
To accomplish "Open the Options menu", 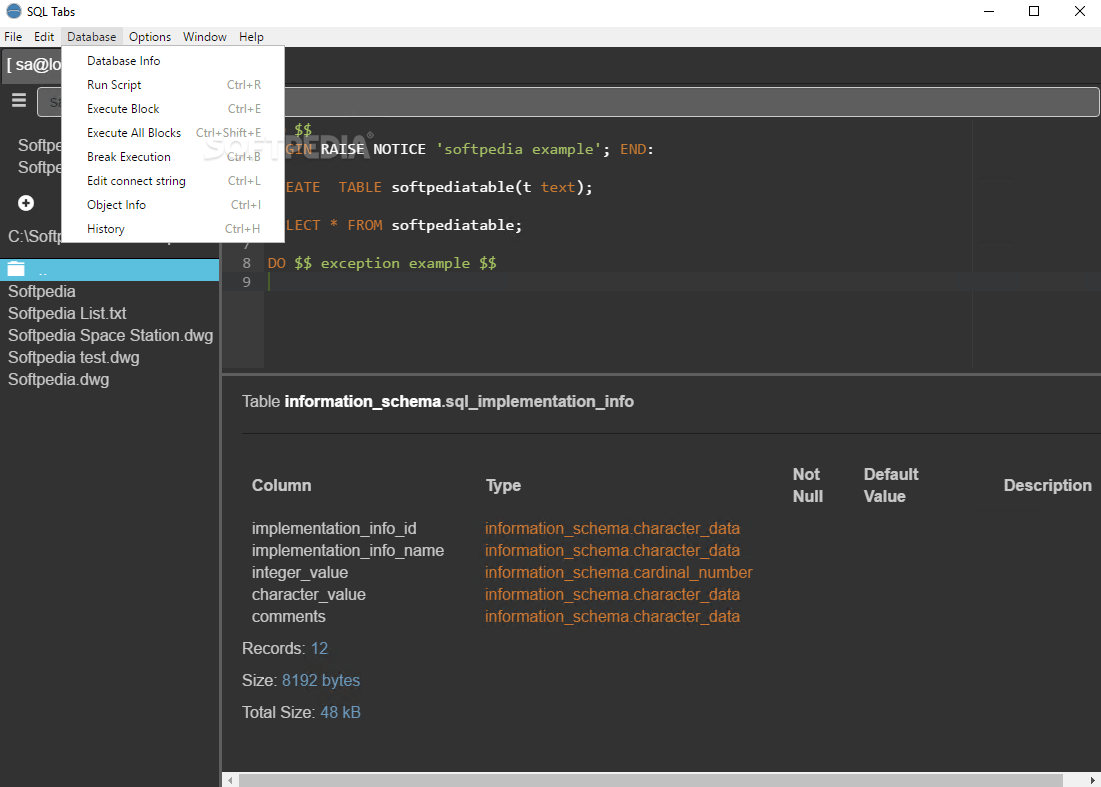I will 150,37.
